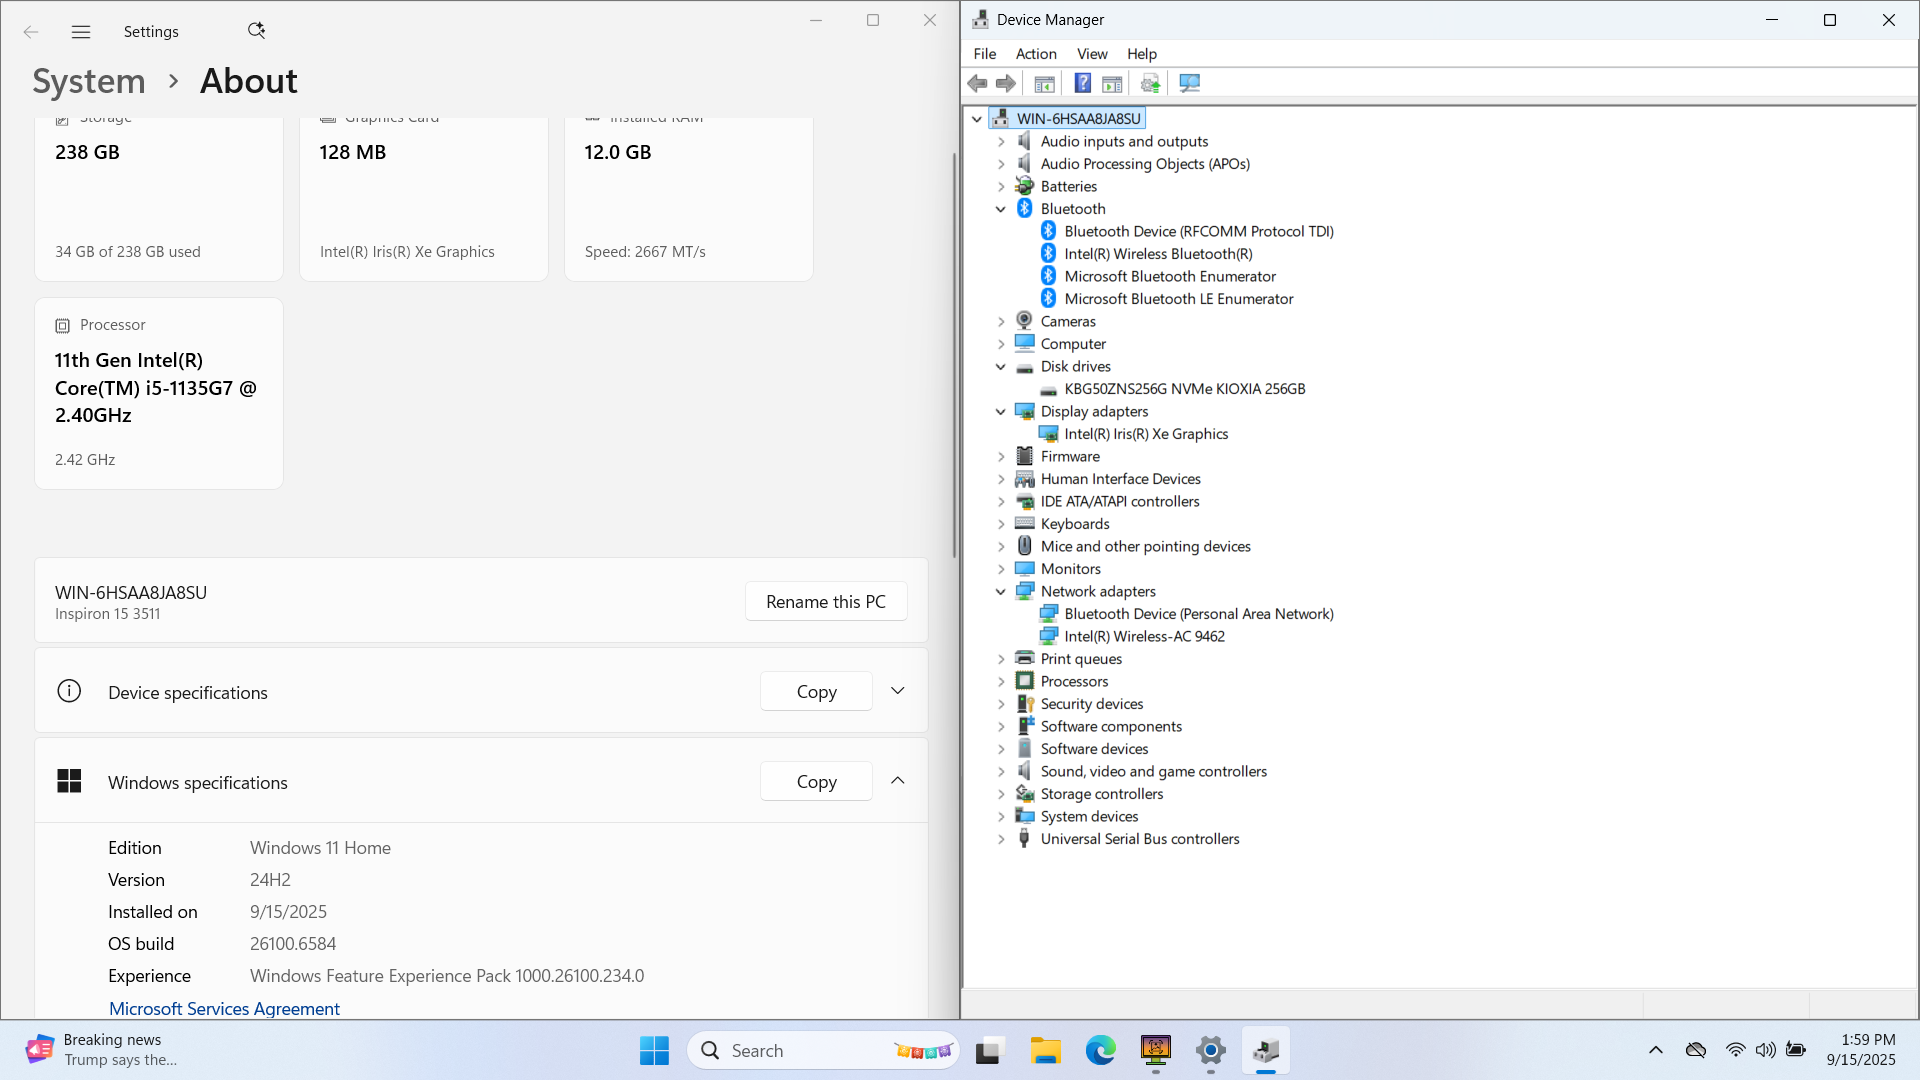Image resolution: width=1920 pixels, height=1080 pixels.
Task: Open Microsoft Edge from the taskbar
Action: tap(1101, 1050)
